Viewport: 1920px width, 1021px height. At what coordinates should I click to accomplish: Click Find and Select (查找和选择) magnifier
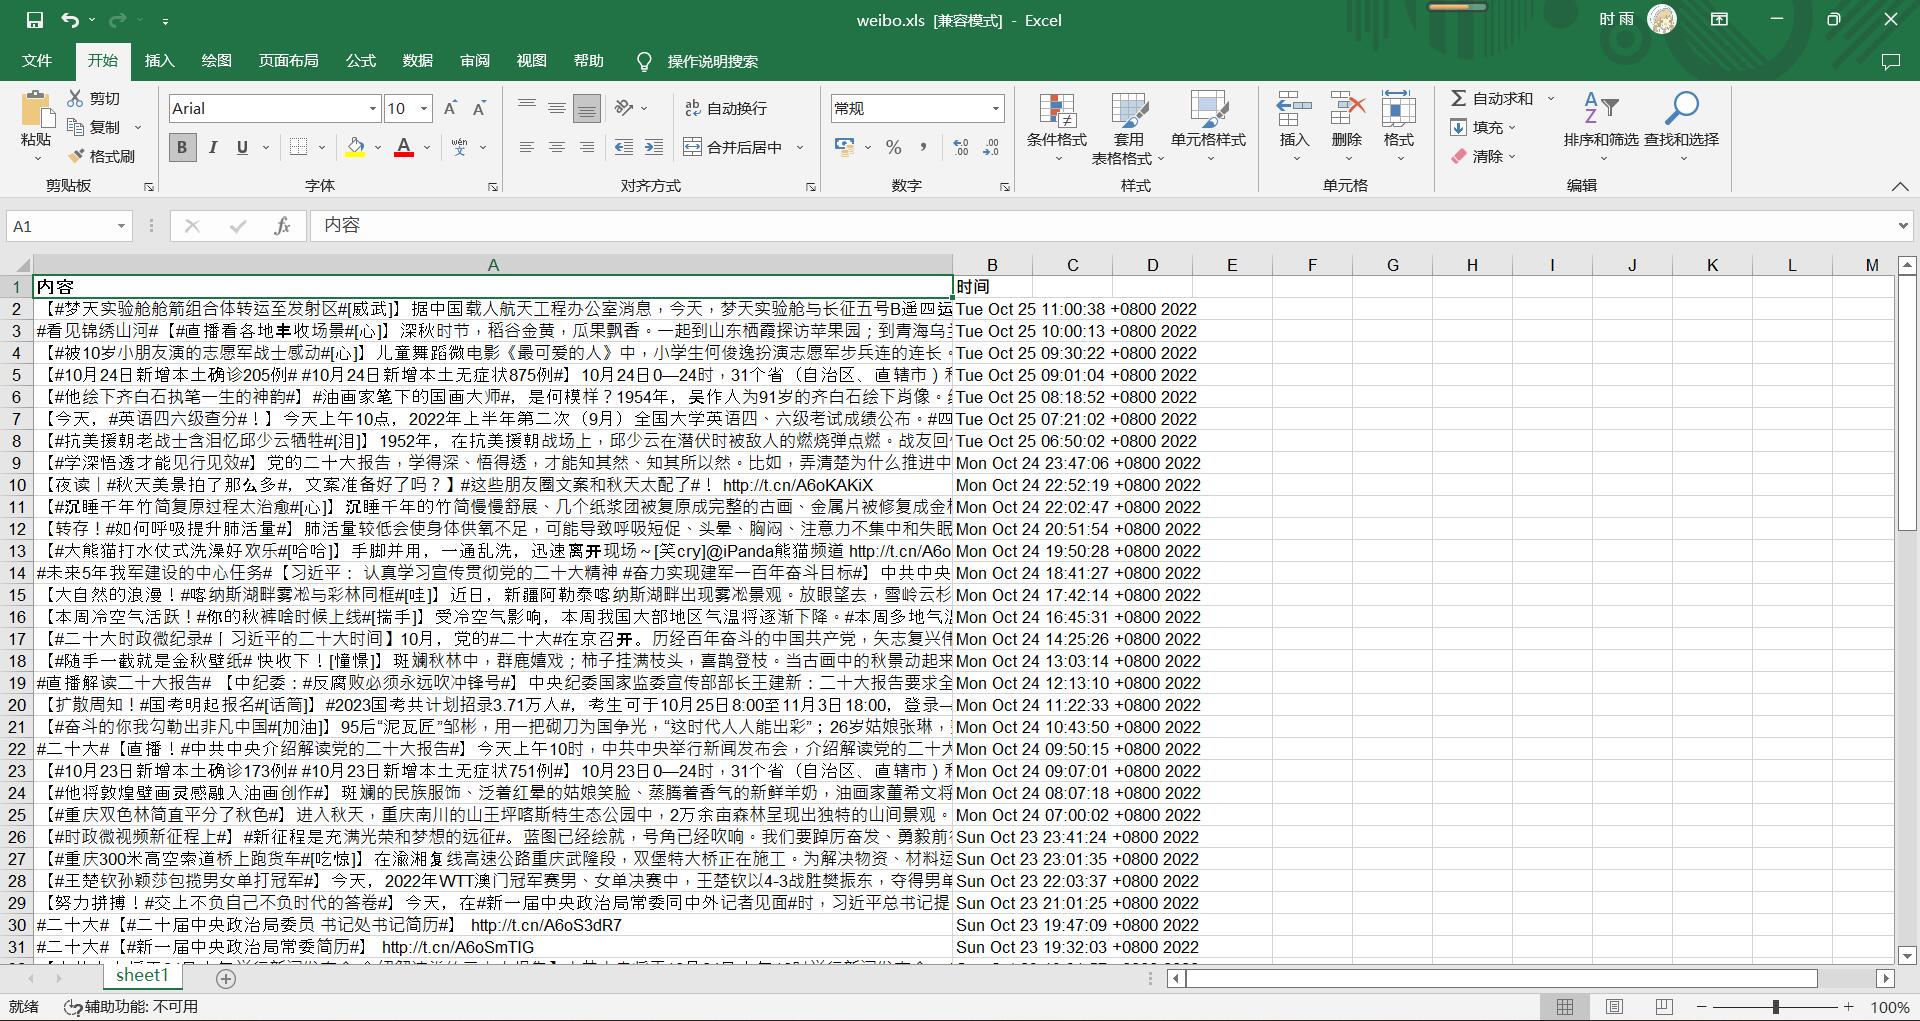click(1681, 108)
